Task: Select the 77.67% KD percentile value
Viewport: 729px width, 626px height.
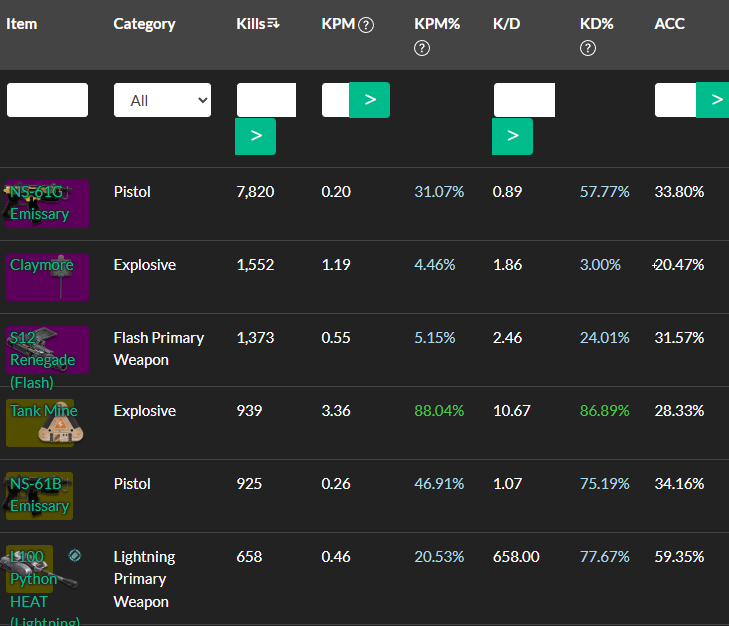Action: (x=604, y=557)
